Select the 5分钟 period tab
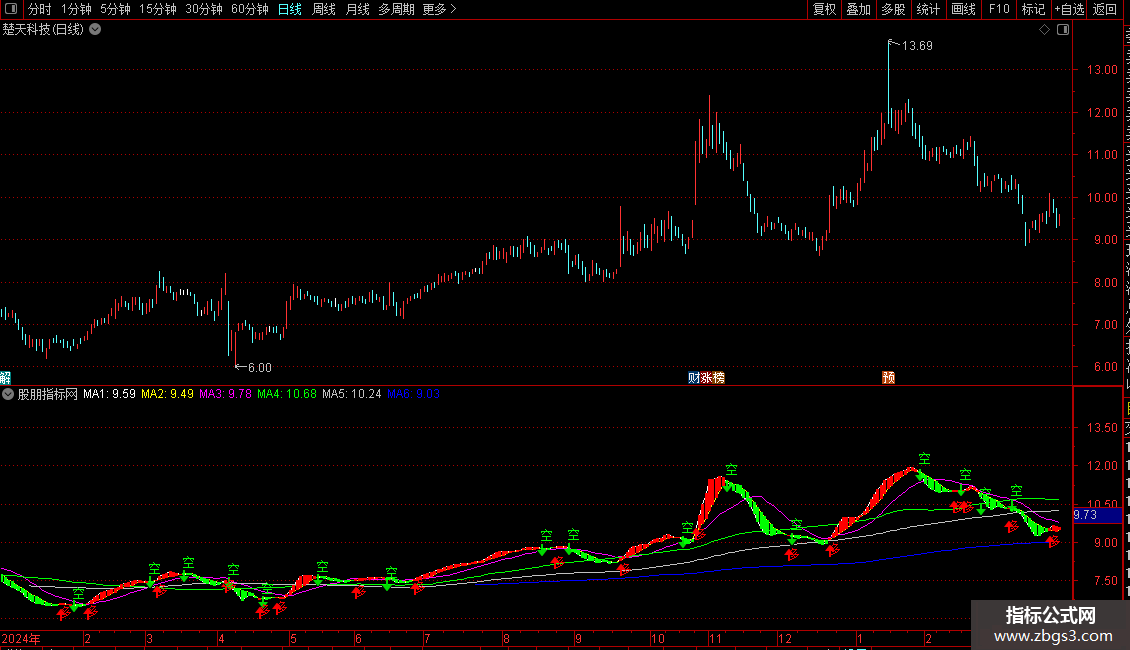The height and width of the screenshot is (650, 1130). [x=115, y=9]
